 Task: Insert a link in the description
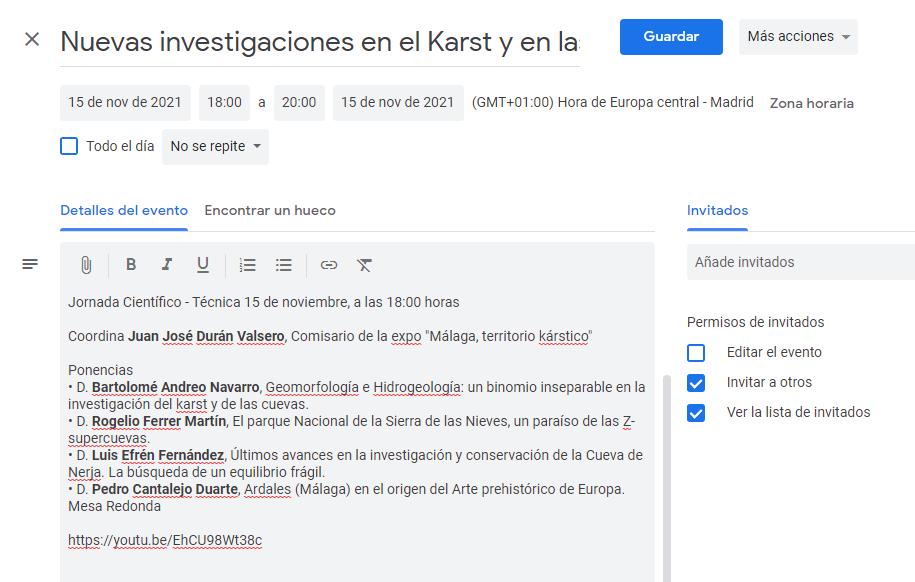(x=329, y=265)
